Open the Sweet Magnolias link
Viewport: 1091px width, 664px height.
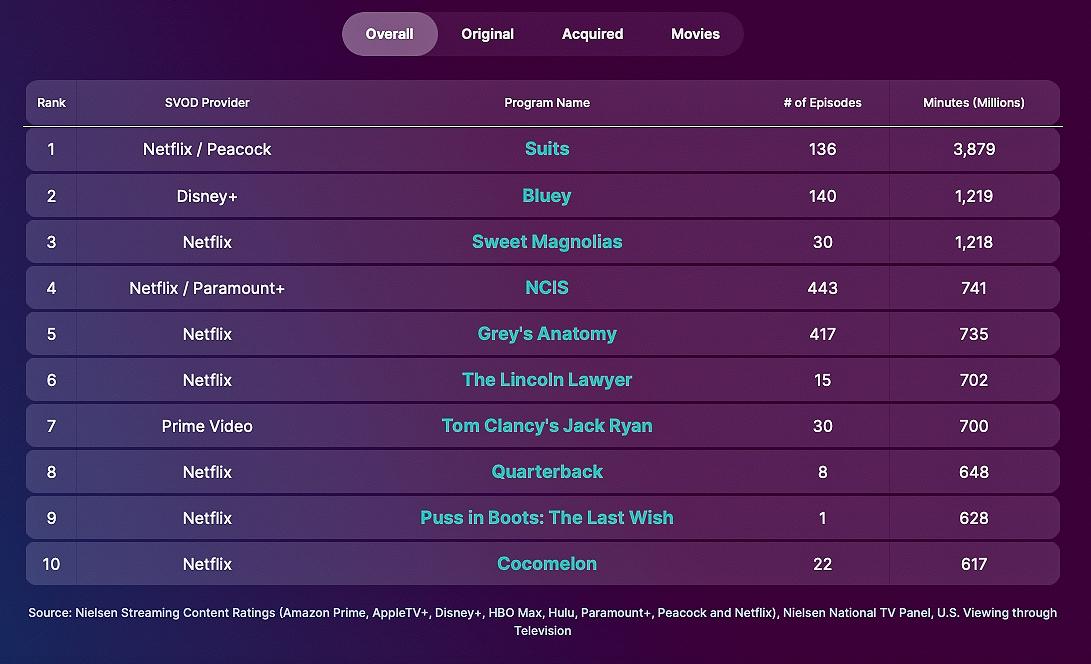(x=547, y=242)
